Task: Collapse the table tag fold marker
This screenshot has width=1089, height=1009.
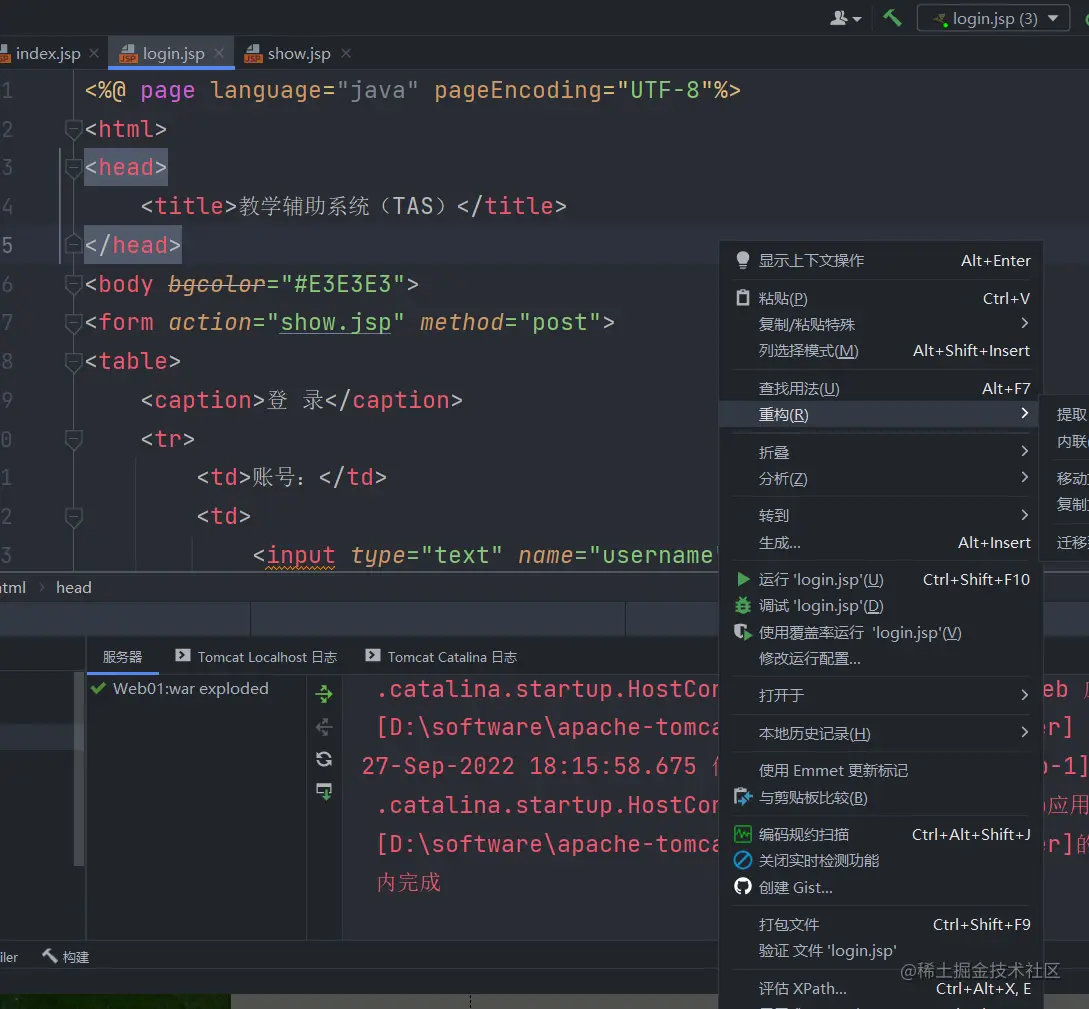Action: 73,361
